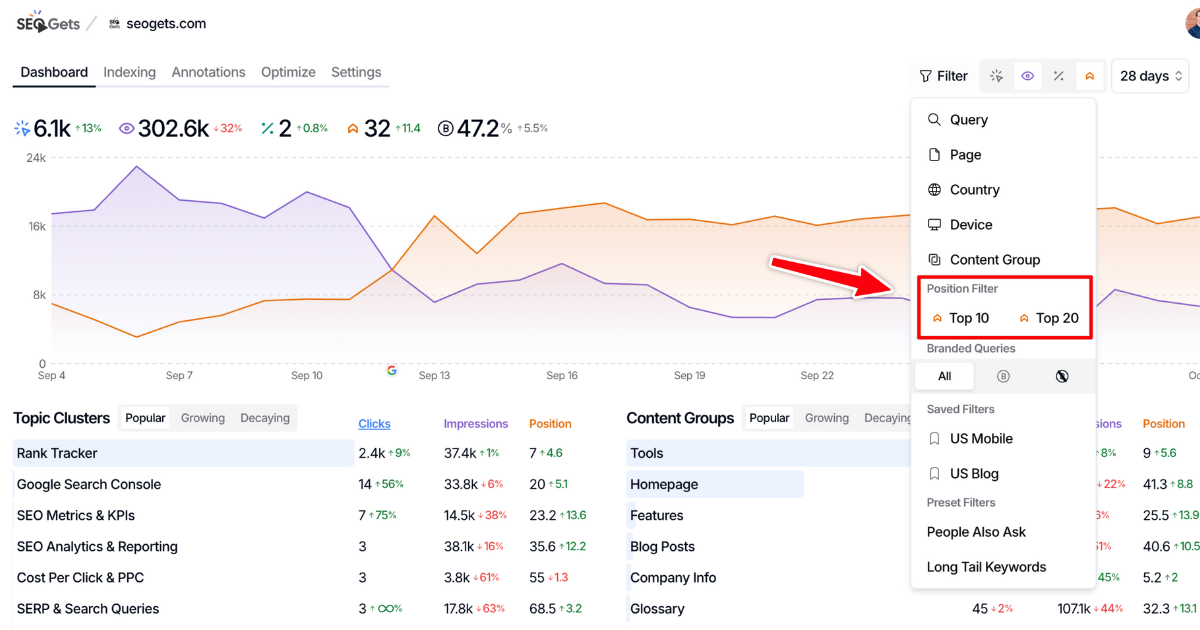Image resolution: width=1200 pixels, height=630 pixels.
Task: Toggle the impressions eye icon near Filter
Action: (x=1027, y=75)
